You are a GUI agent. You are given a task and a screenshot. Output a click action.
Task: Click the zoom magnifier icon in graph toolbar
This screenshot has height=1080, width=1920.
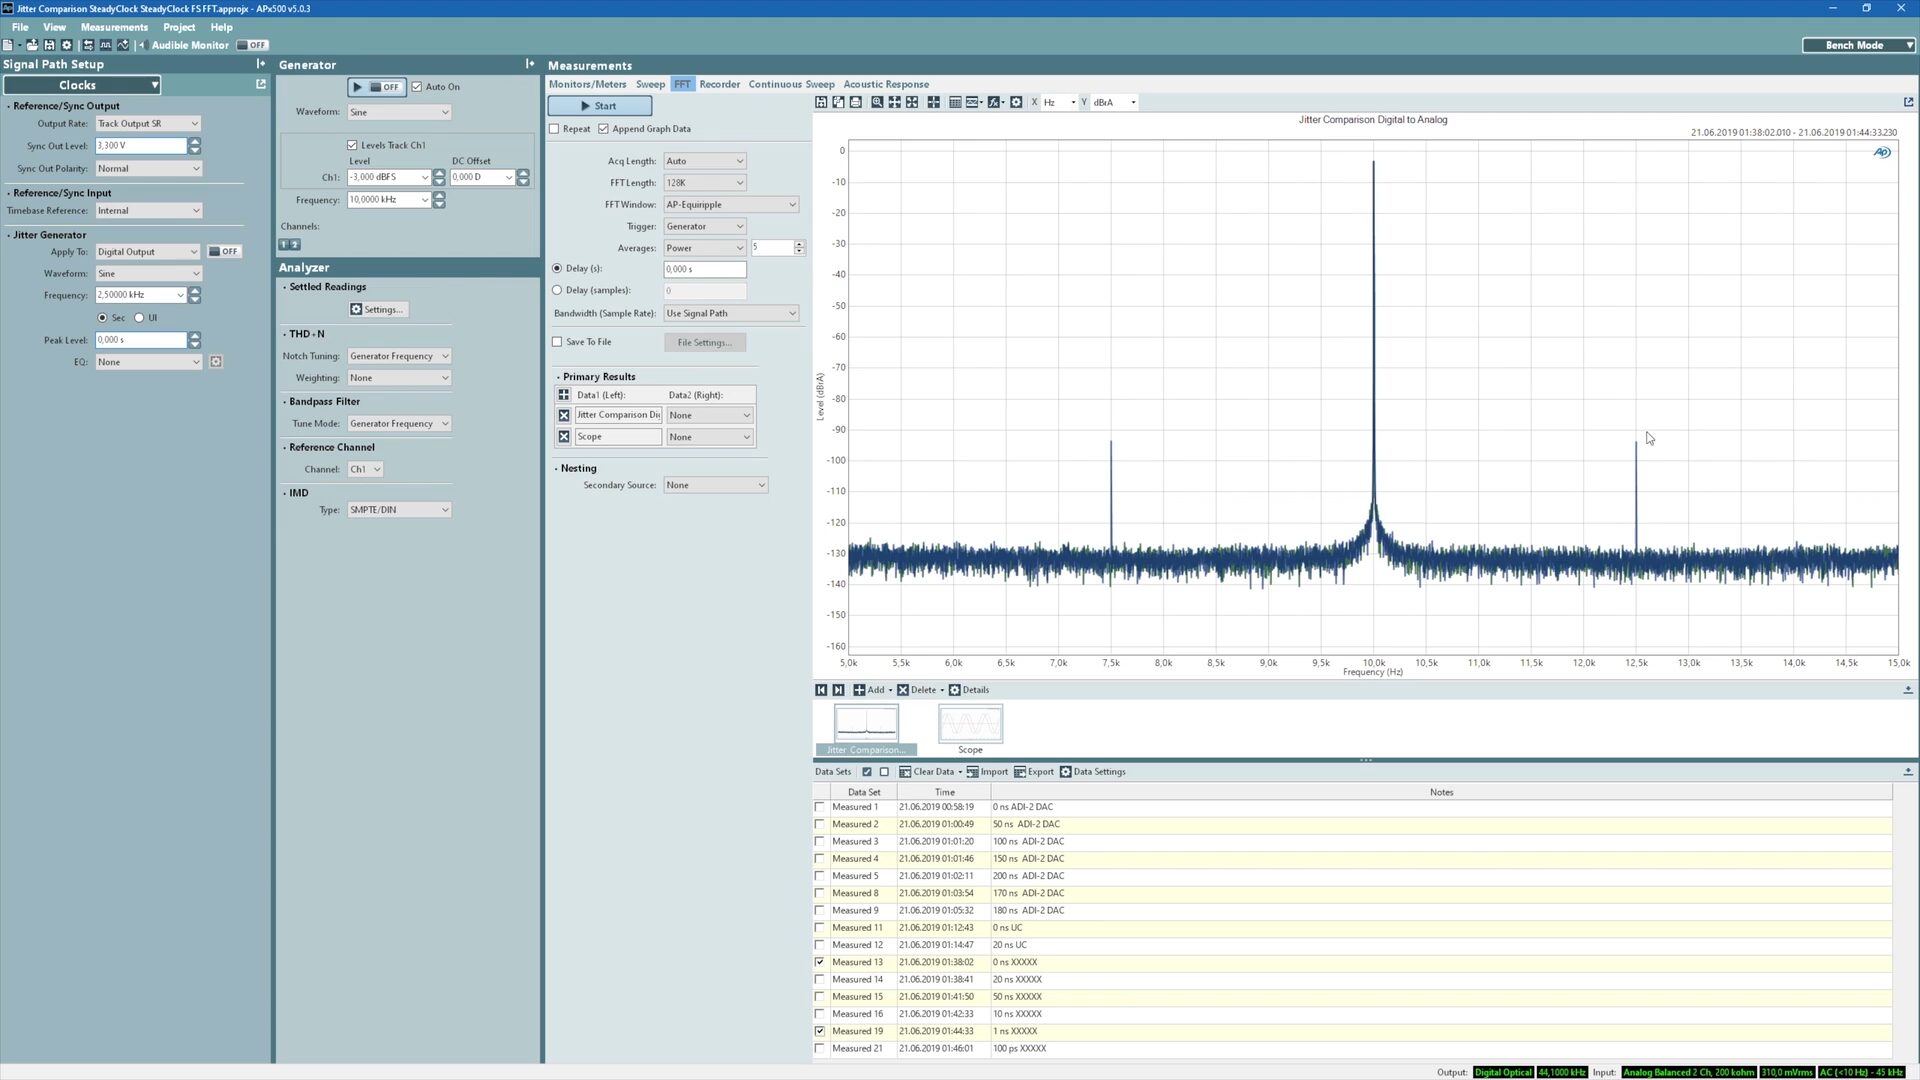877,102
